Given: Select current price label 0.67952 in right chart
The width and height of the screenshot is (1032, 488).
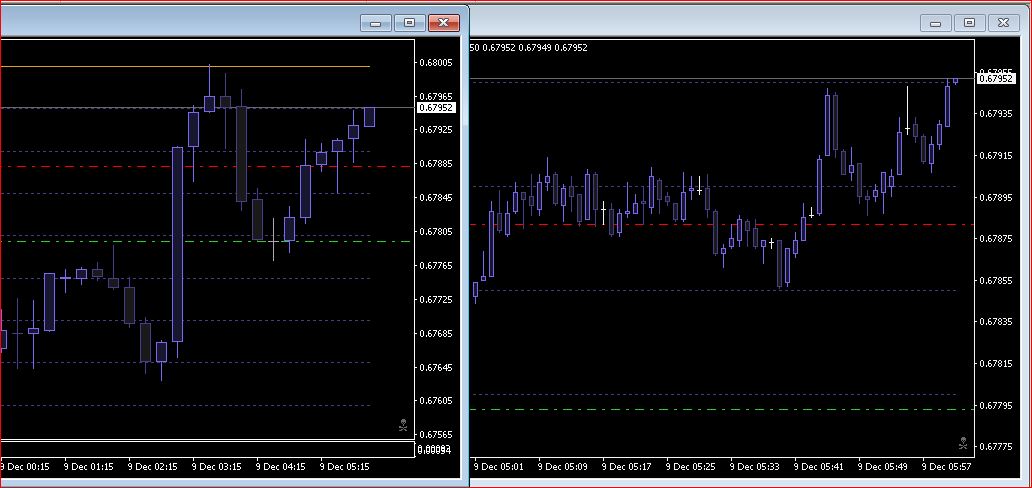Looking at the screenshot, I should (996, 78).
